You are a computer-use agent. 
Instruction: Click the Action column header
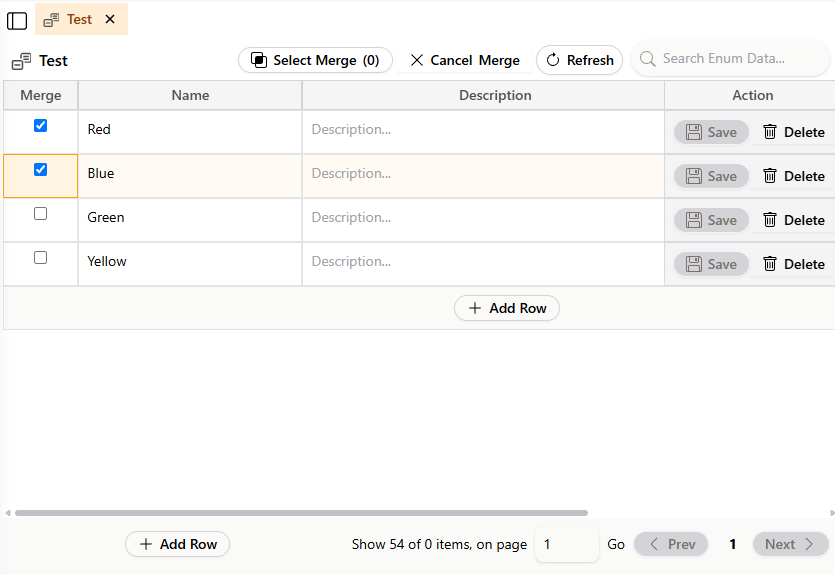752,95
